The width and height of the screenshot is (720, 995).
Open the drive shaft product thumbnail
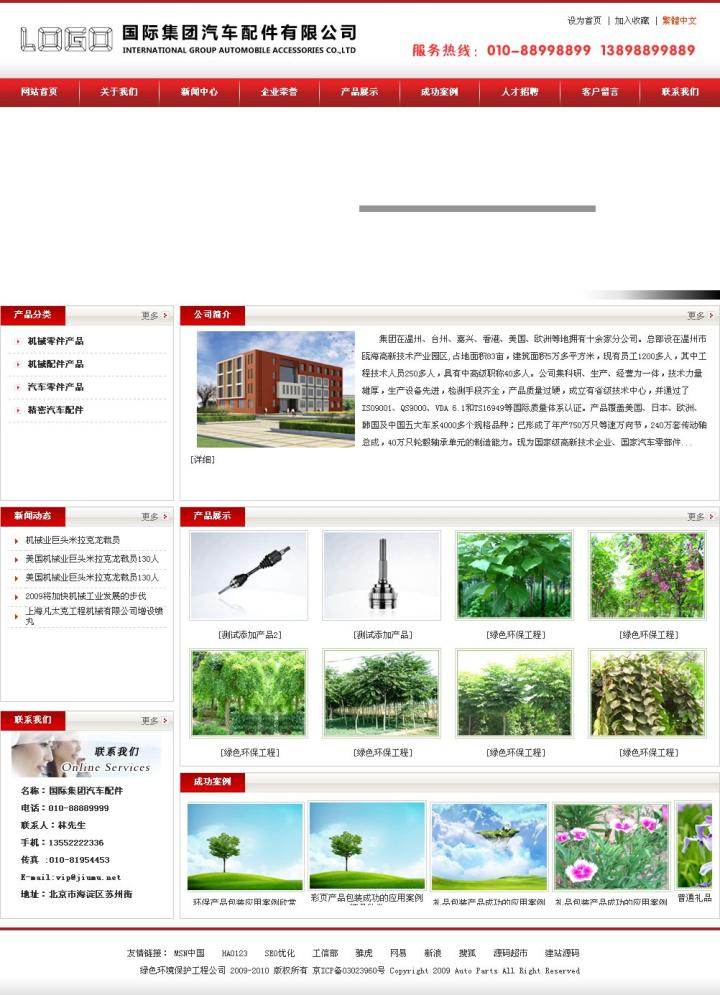tap(249, 575)
